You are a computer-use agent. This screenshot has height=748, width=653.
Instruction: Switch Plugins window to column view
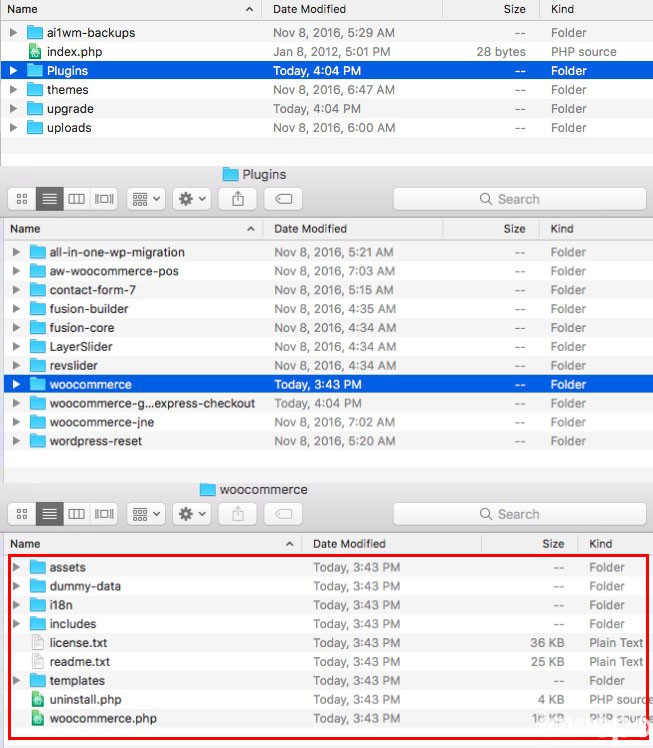(76, 199)
